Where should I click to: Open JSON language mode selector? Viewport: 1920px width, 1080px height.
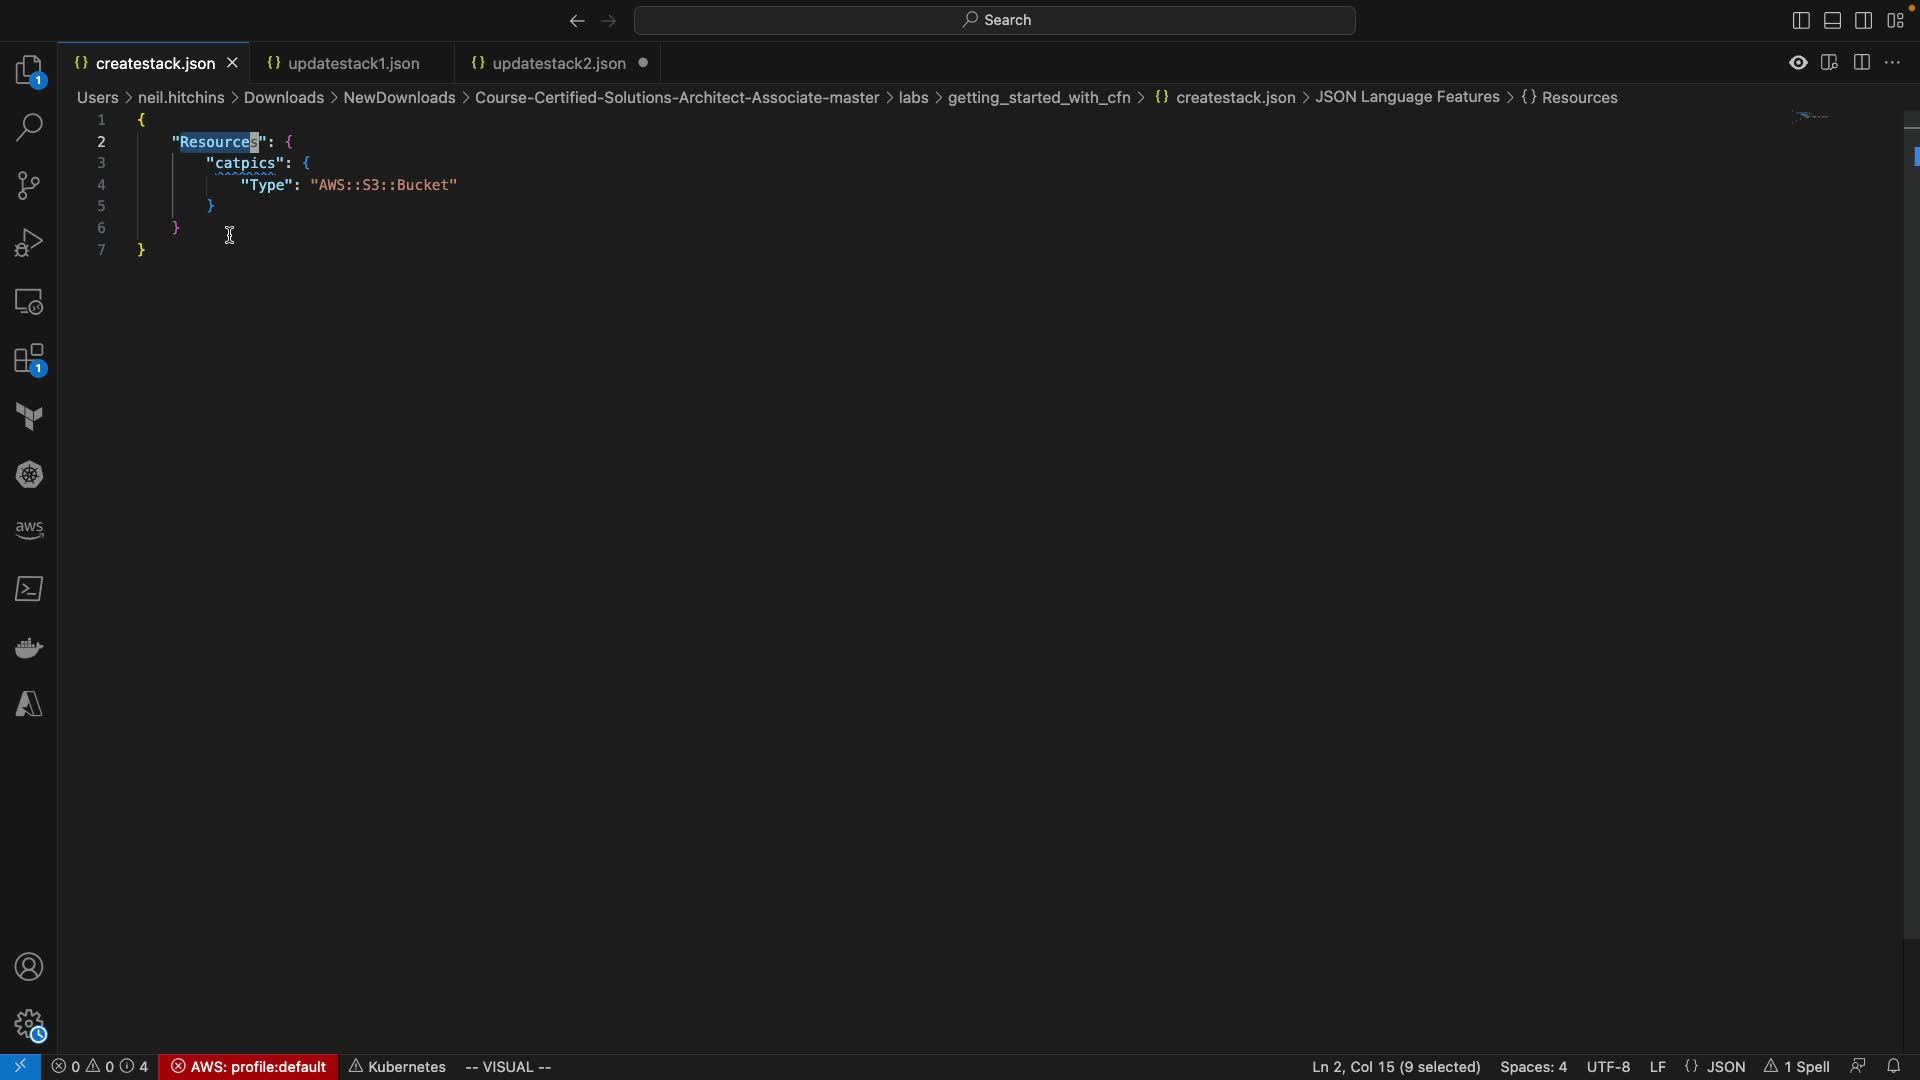(x=1716, y=1067)
